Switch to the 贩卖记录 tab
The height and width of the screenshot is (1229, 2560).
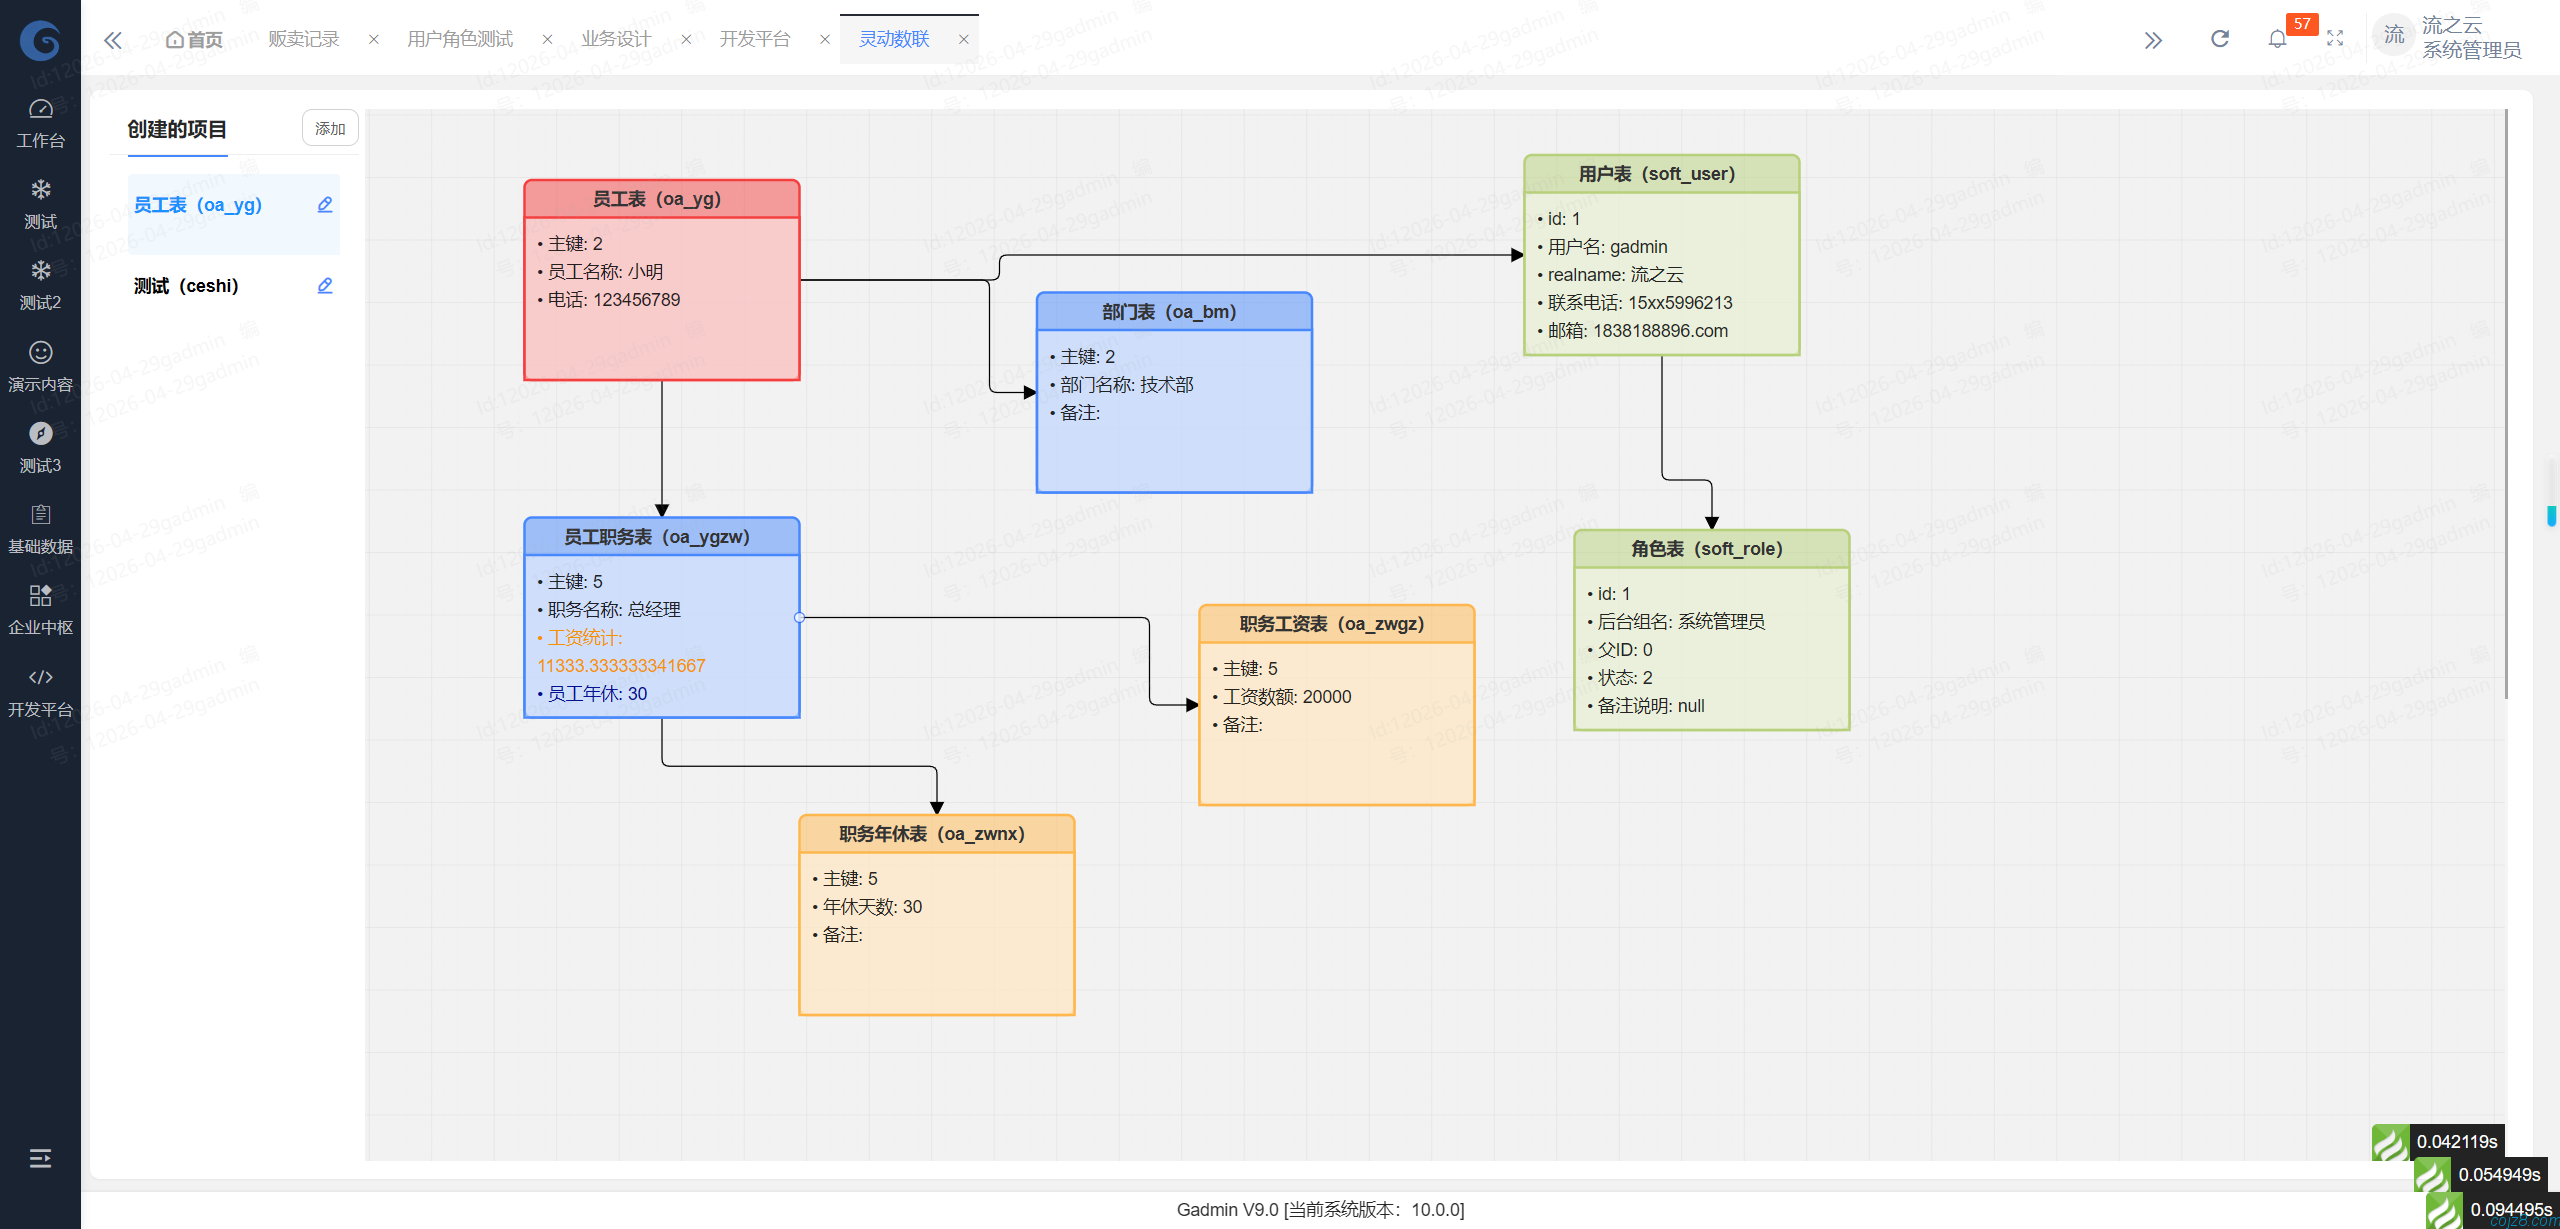click(303, 38)
